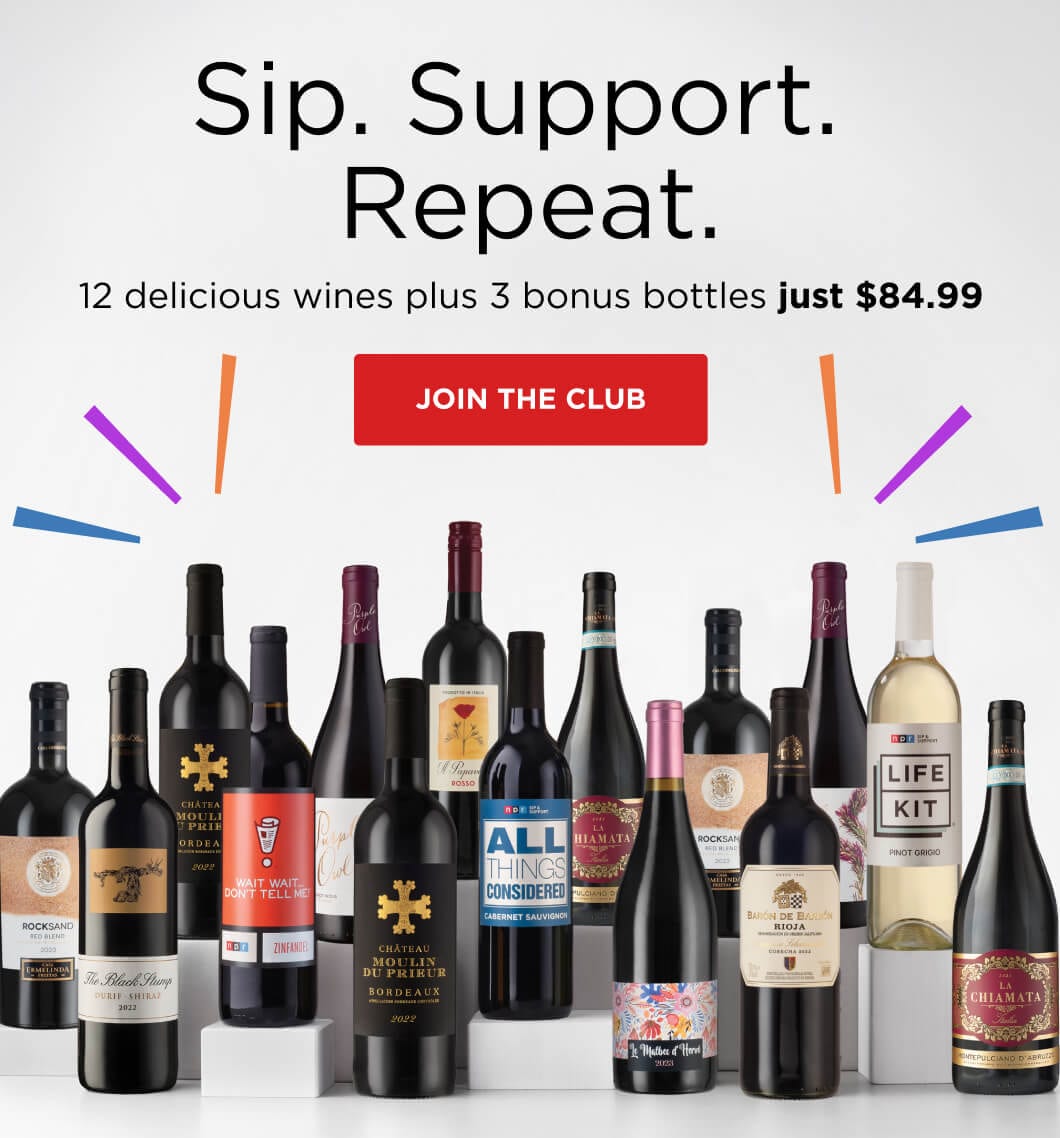This screenshot has width=1060, height=1138.
Task: Click the orange burst line left of button
Action: (x=225, y=424)
